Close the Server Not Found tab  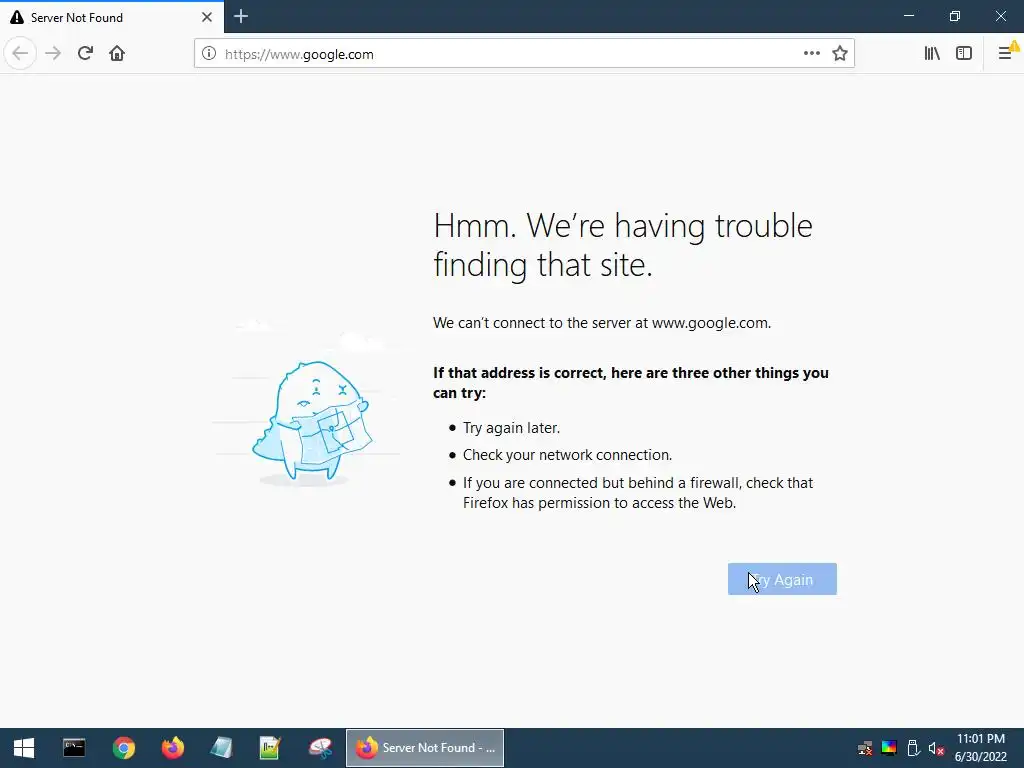206,17
